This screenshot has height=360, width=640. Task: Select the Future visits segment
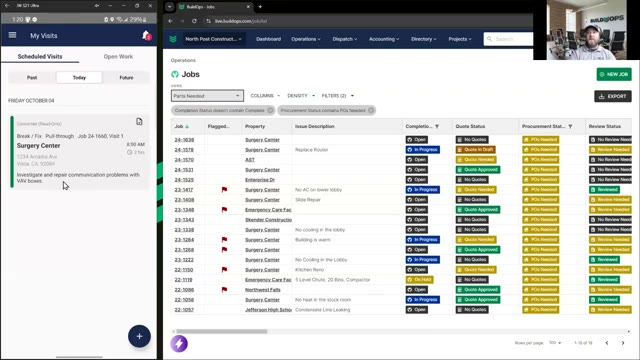(x=126, y=78)
